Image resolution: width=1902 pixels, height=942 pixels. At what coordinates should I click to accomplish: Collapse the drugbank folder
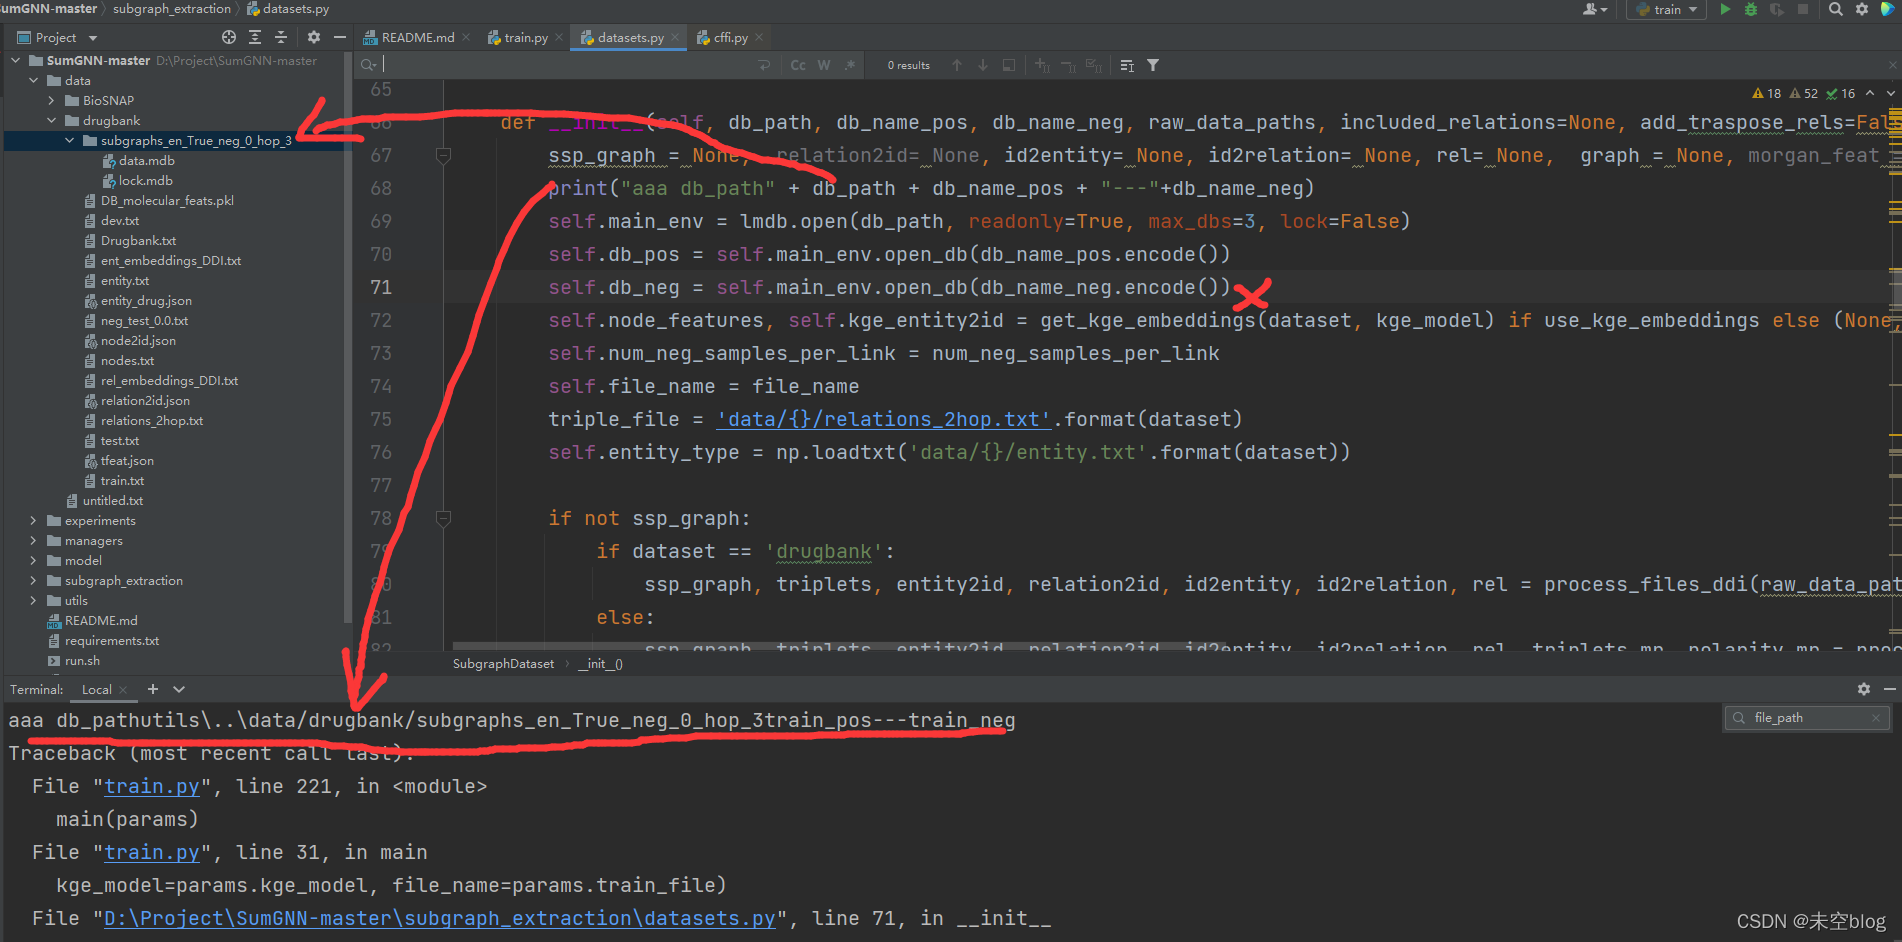[51, 120]
